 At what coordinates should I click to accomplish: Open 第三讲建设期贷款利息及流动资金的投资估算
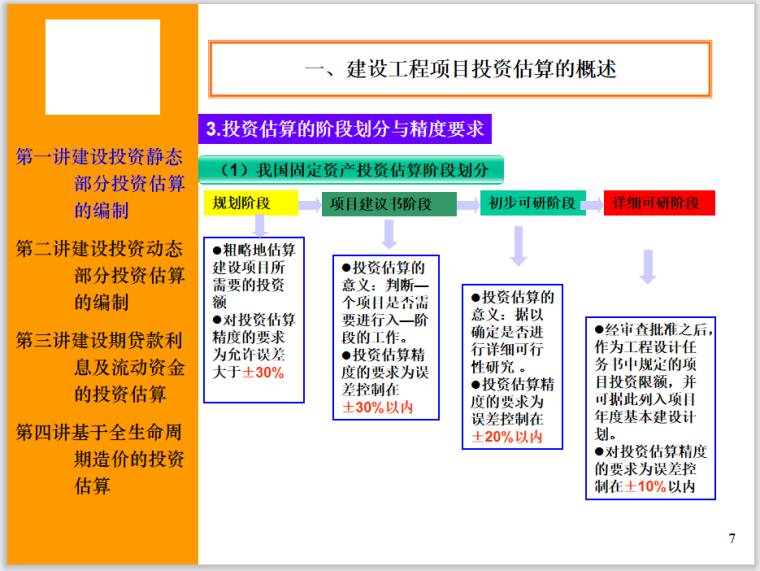[101, 366]
